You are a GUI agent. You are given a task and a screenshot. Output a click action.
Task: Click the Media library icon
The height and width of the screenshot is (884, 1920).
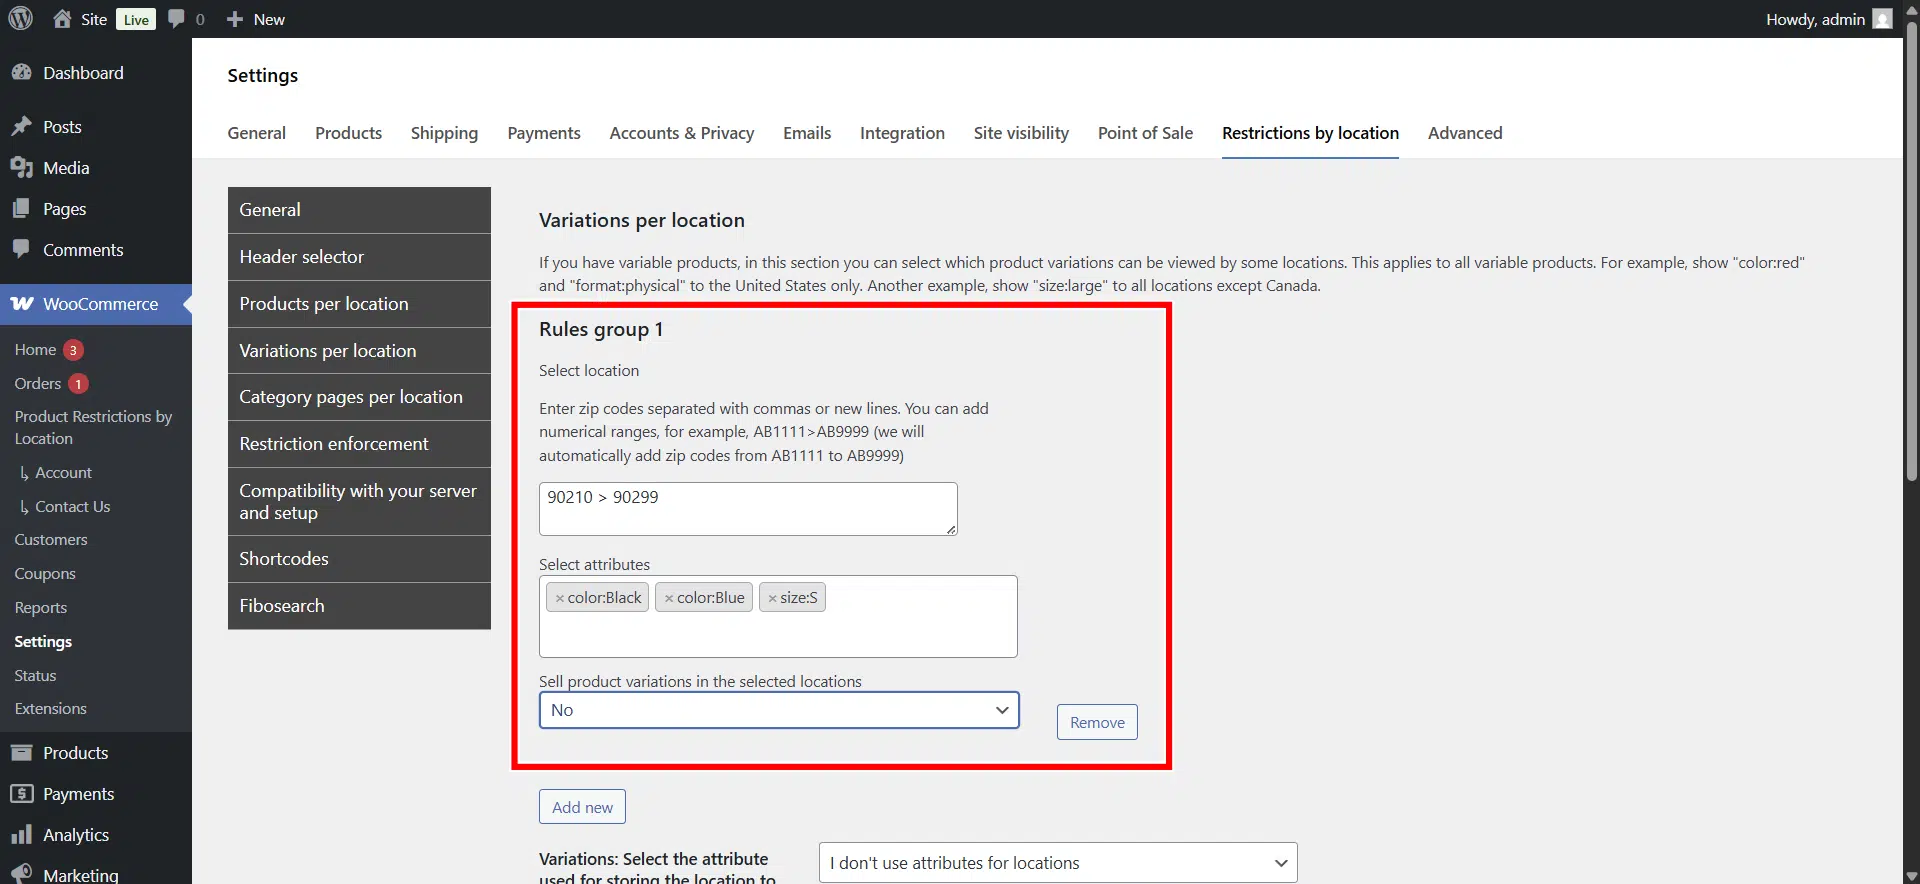21,168
